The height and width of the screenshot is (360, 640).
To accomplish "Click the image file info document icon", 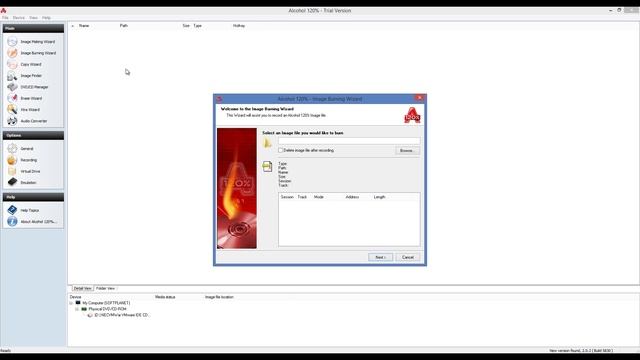I will 267,167.
